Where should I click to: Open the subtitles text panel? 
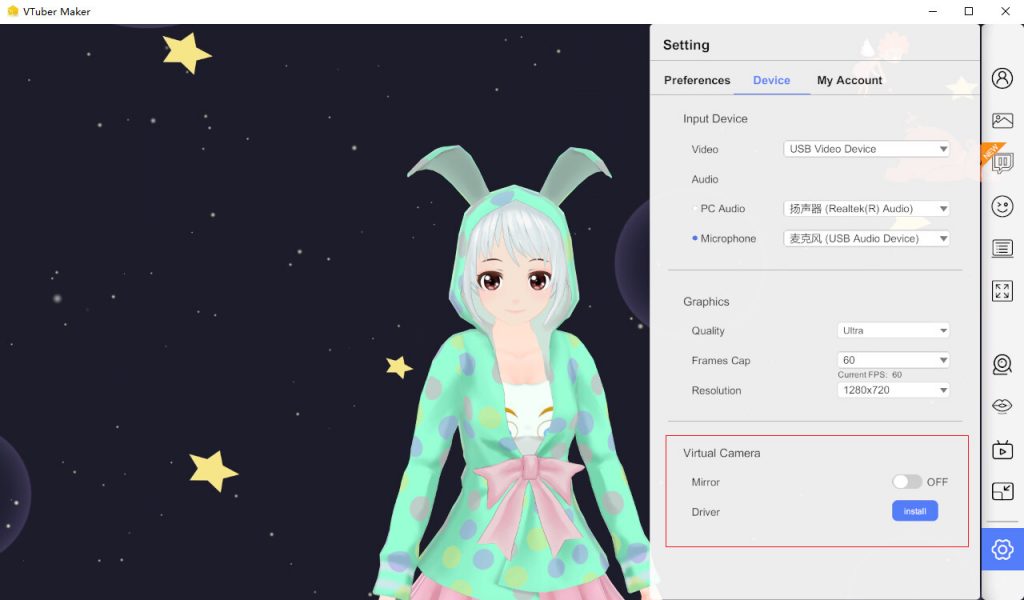pos(1002,248)
